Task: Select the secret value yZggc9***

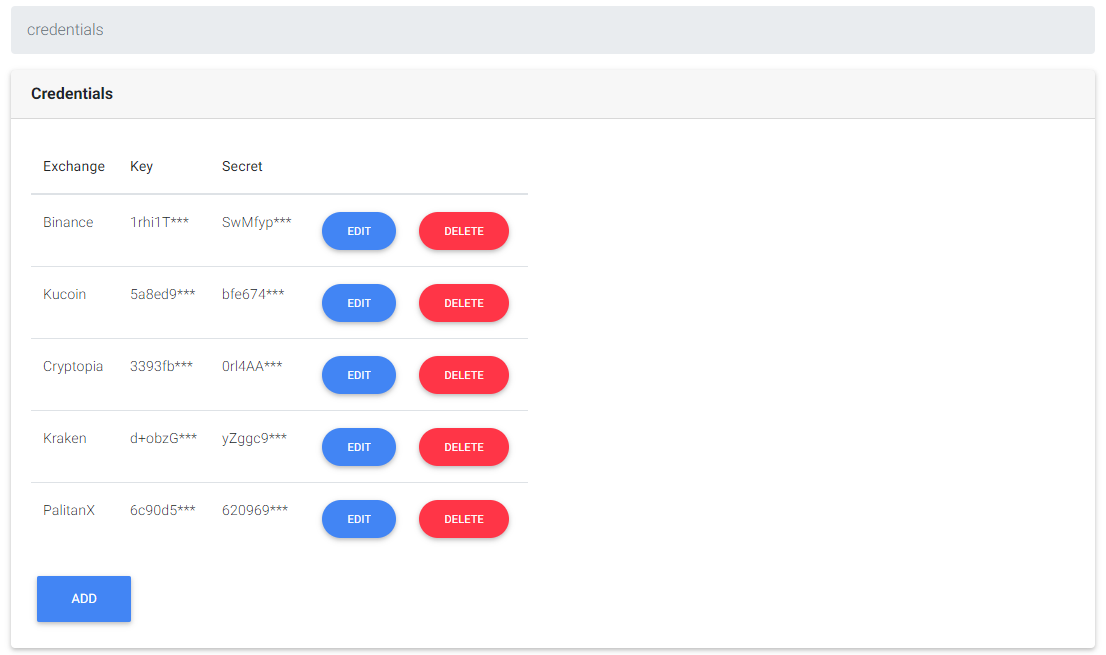Action: pyautogui.click(x=255, y=439)
